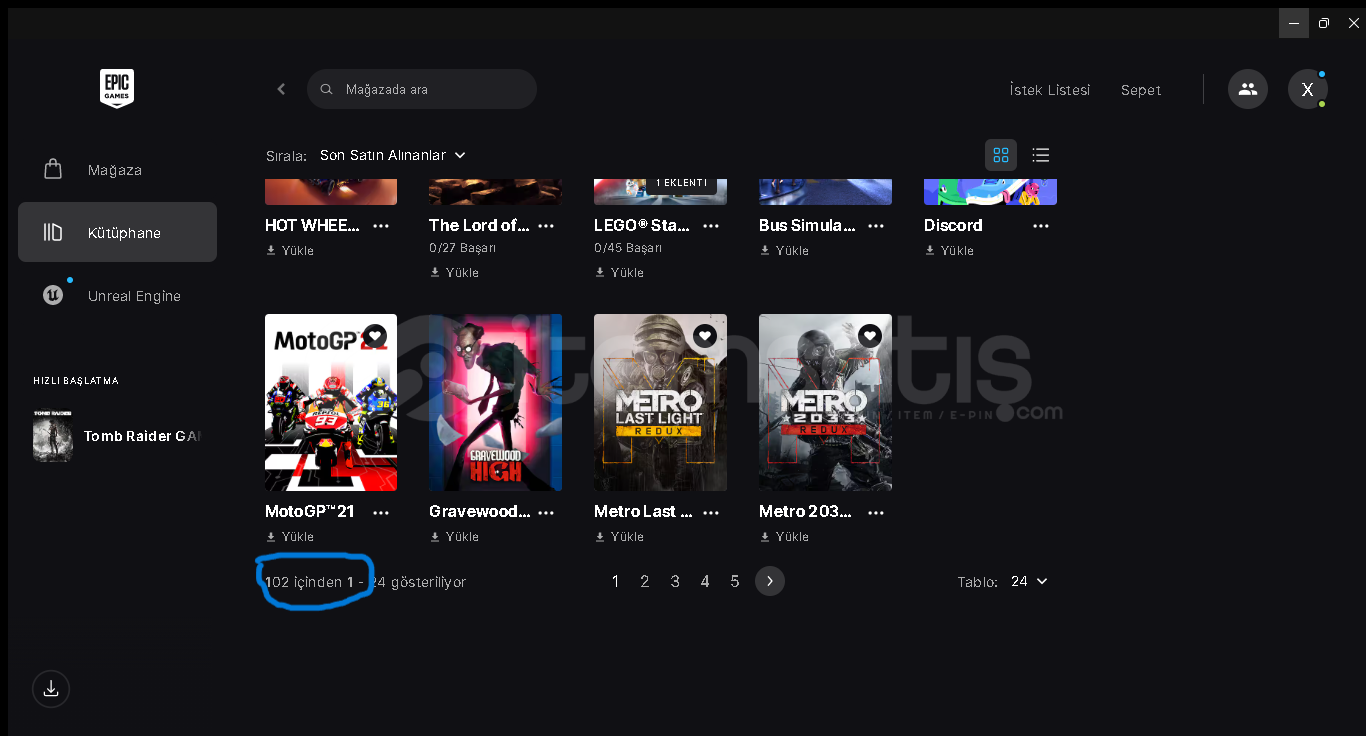Install The Lord of the Rings via Yükle
1366x736 pixels.
[454, 273]
